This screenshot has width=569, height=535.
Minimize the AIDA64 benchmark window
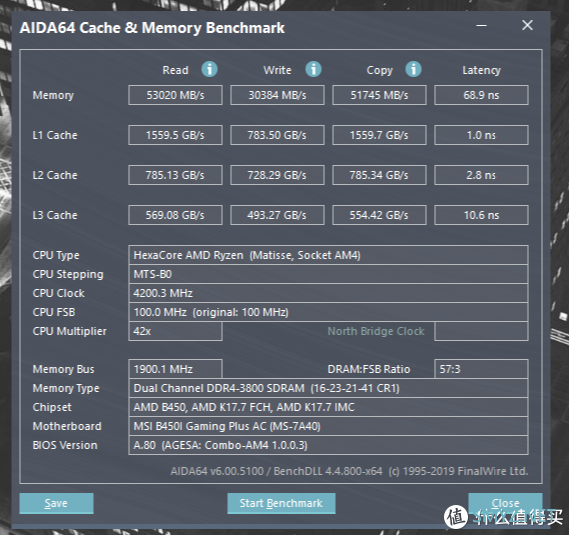(x=481, y=25)
